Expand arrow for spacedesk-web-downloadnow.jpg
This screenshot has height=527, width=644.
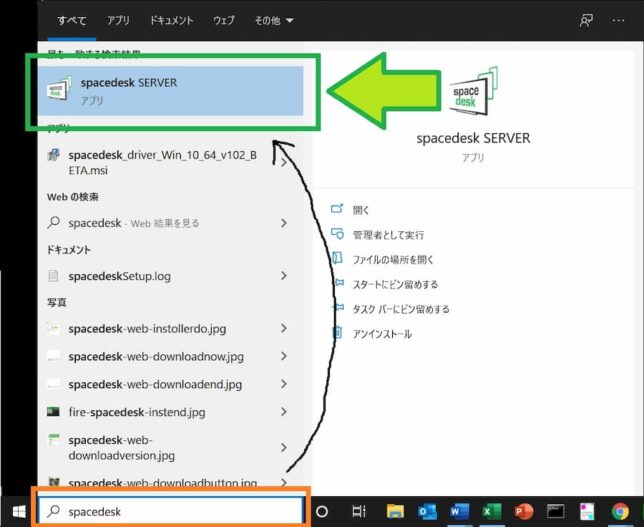[x=284, y=356]
